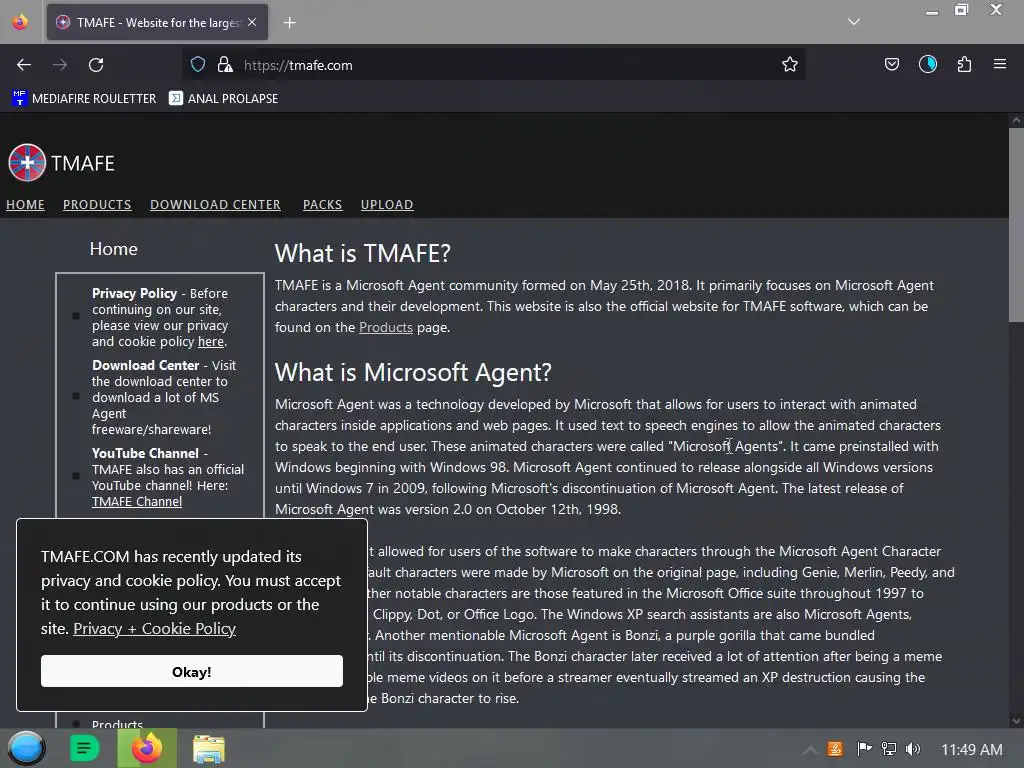Open the second bookmark in bookmarks toolbar
The width and height of the screenshot is (1024, 768).
223,99
